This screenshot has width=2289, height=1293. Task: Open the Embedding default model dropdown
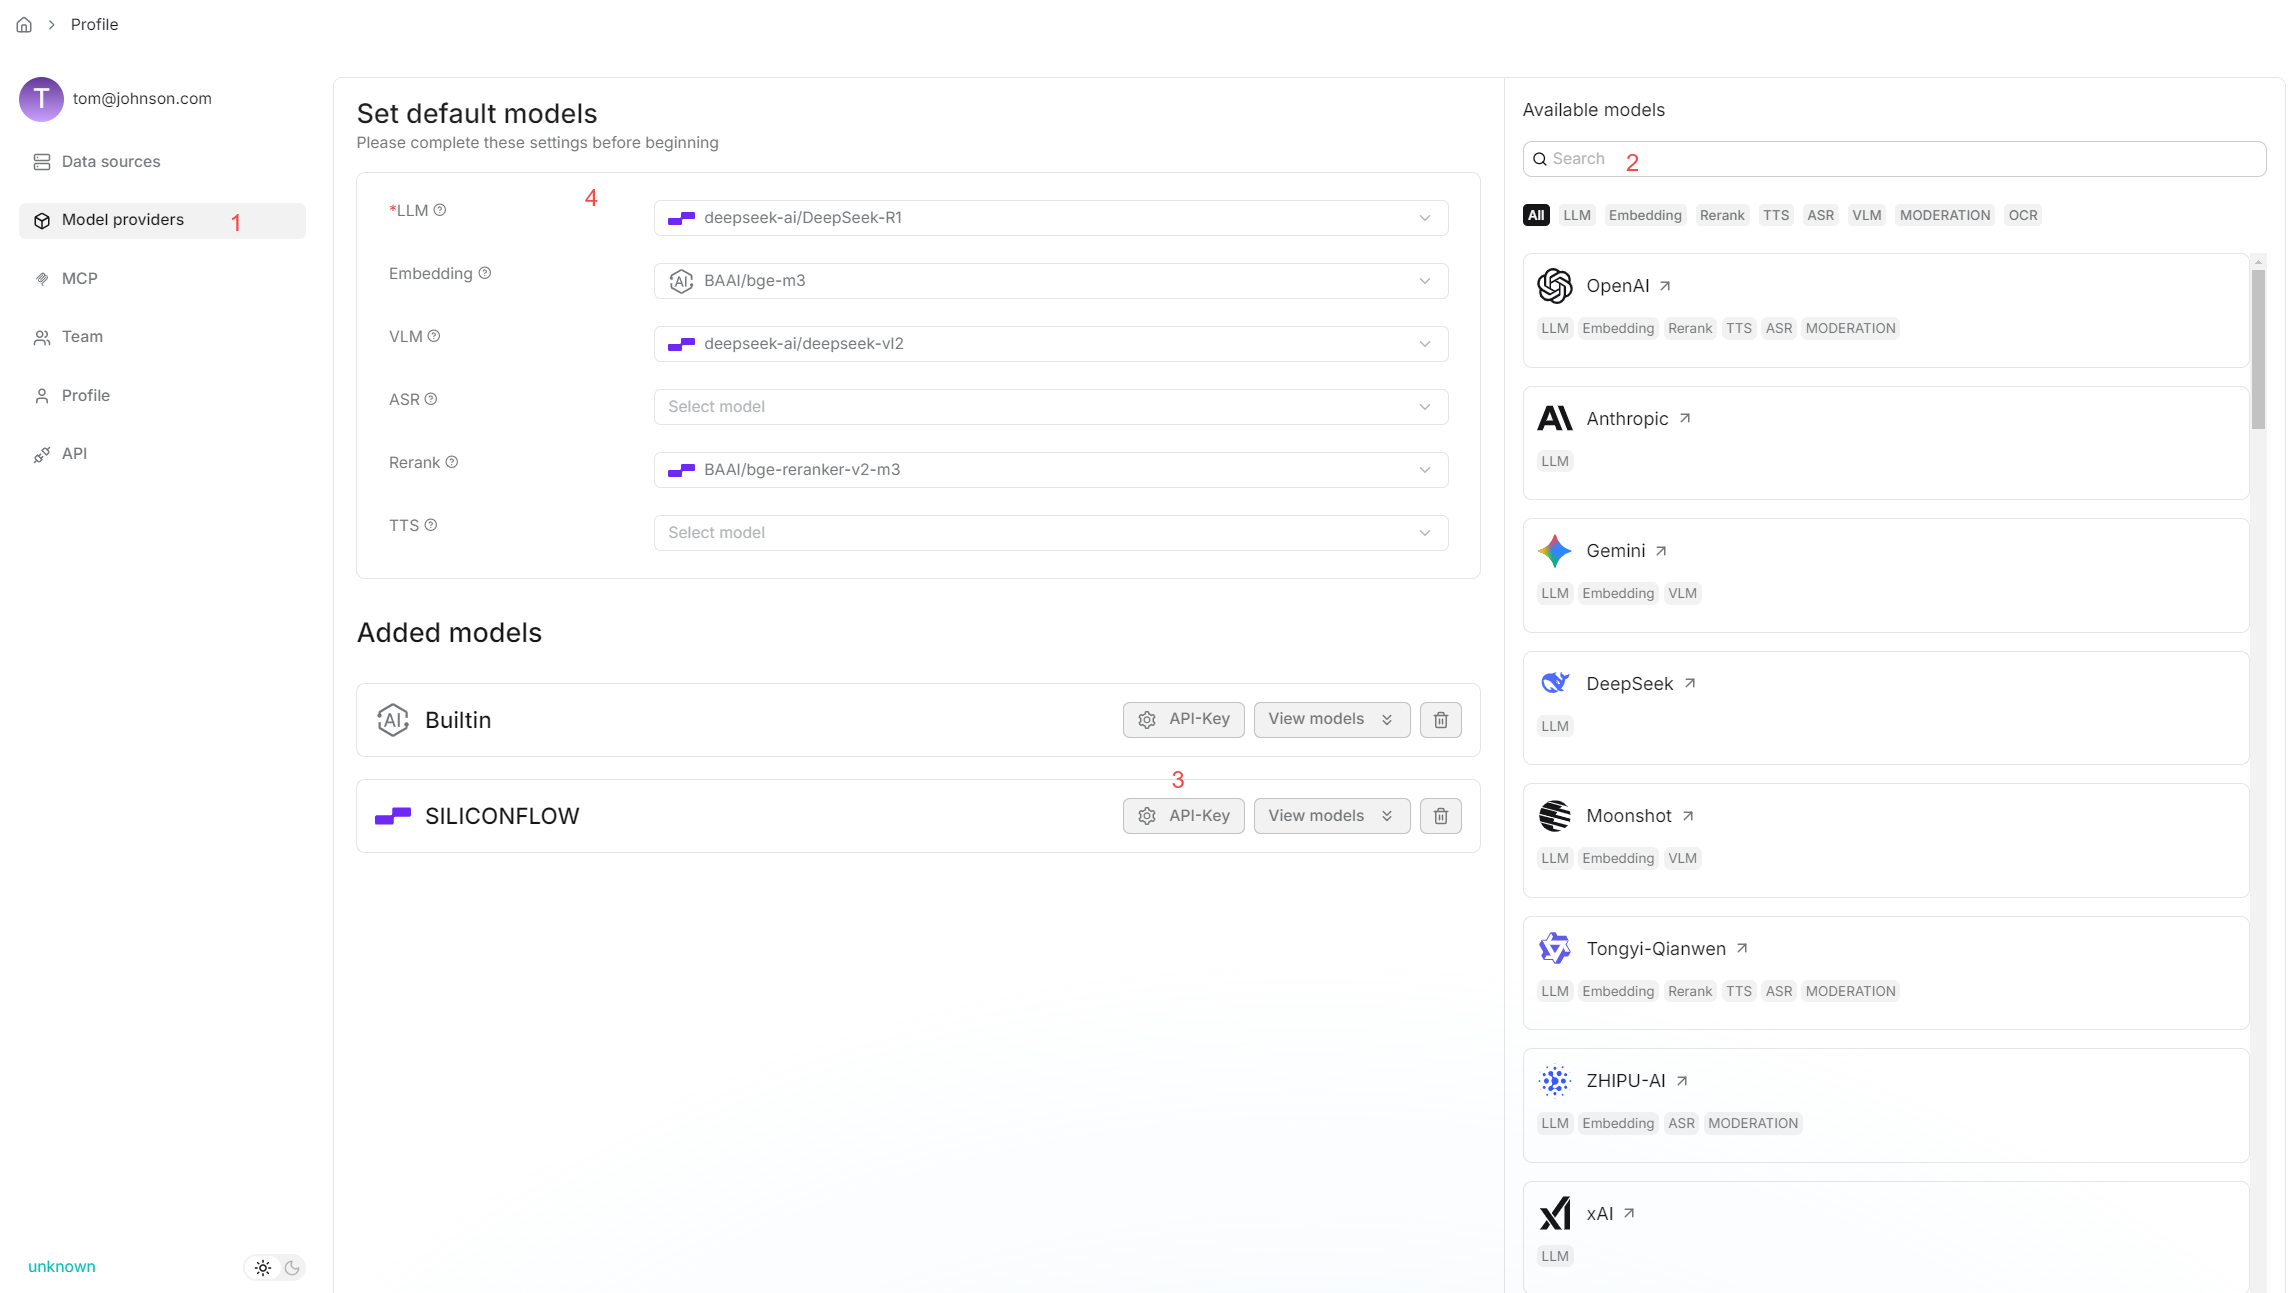[1051, 281]
